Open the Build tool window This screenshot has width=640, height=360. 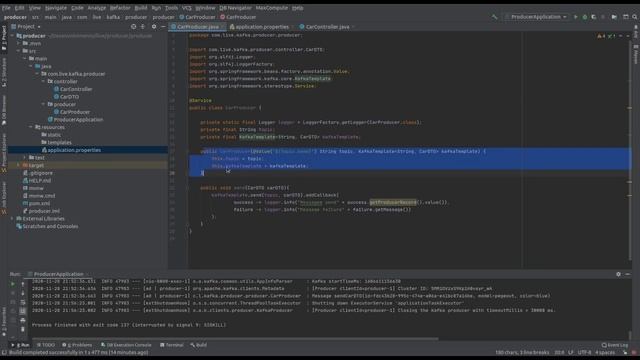199,345
